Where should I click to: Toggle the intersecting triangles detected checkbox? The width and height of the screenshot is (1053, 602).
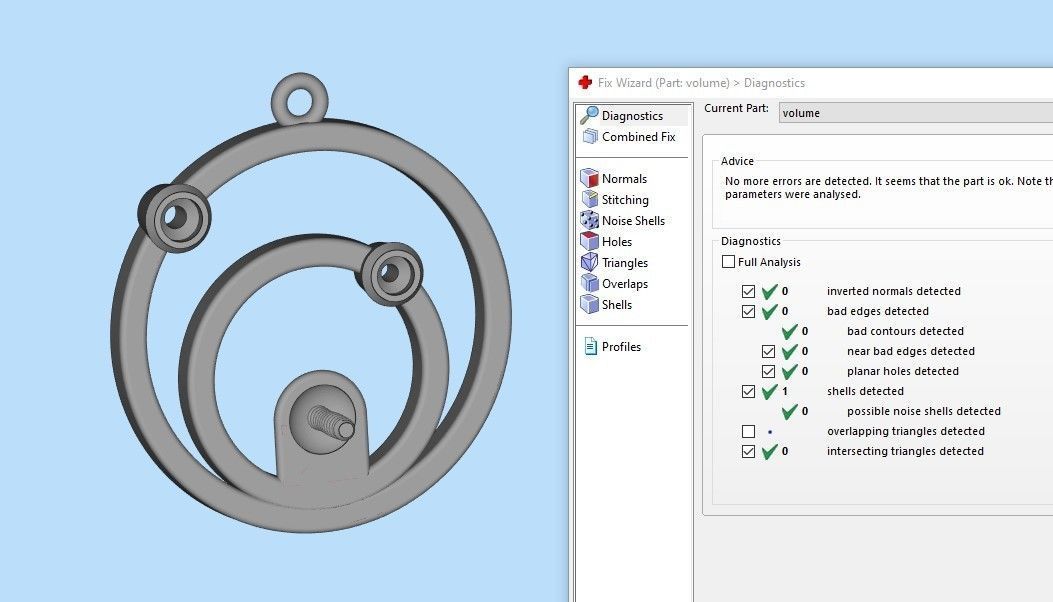(748, 451)
